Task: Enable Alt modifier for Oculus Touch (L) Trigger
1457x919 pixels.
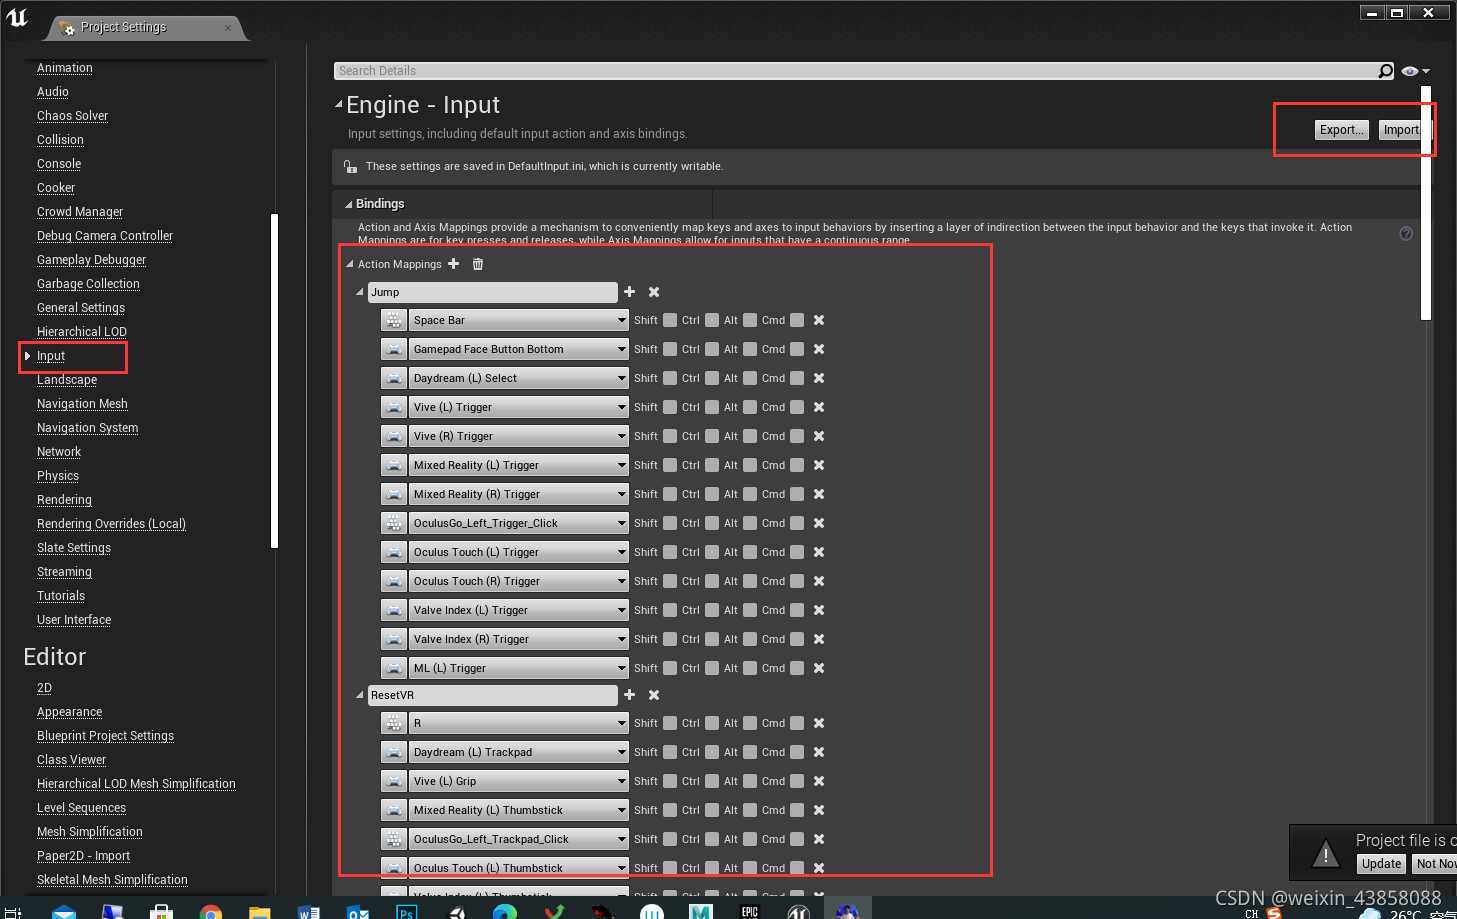Action: (750, 552)
